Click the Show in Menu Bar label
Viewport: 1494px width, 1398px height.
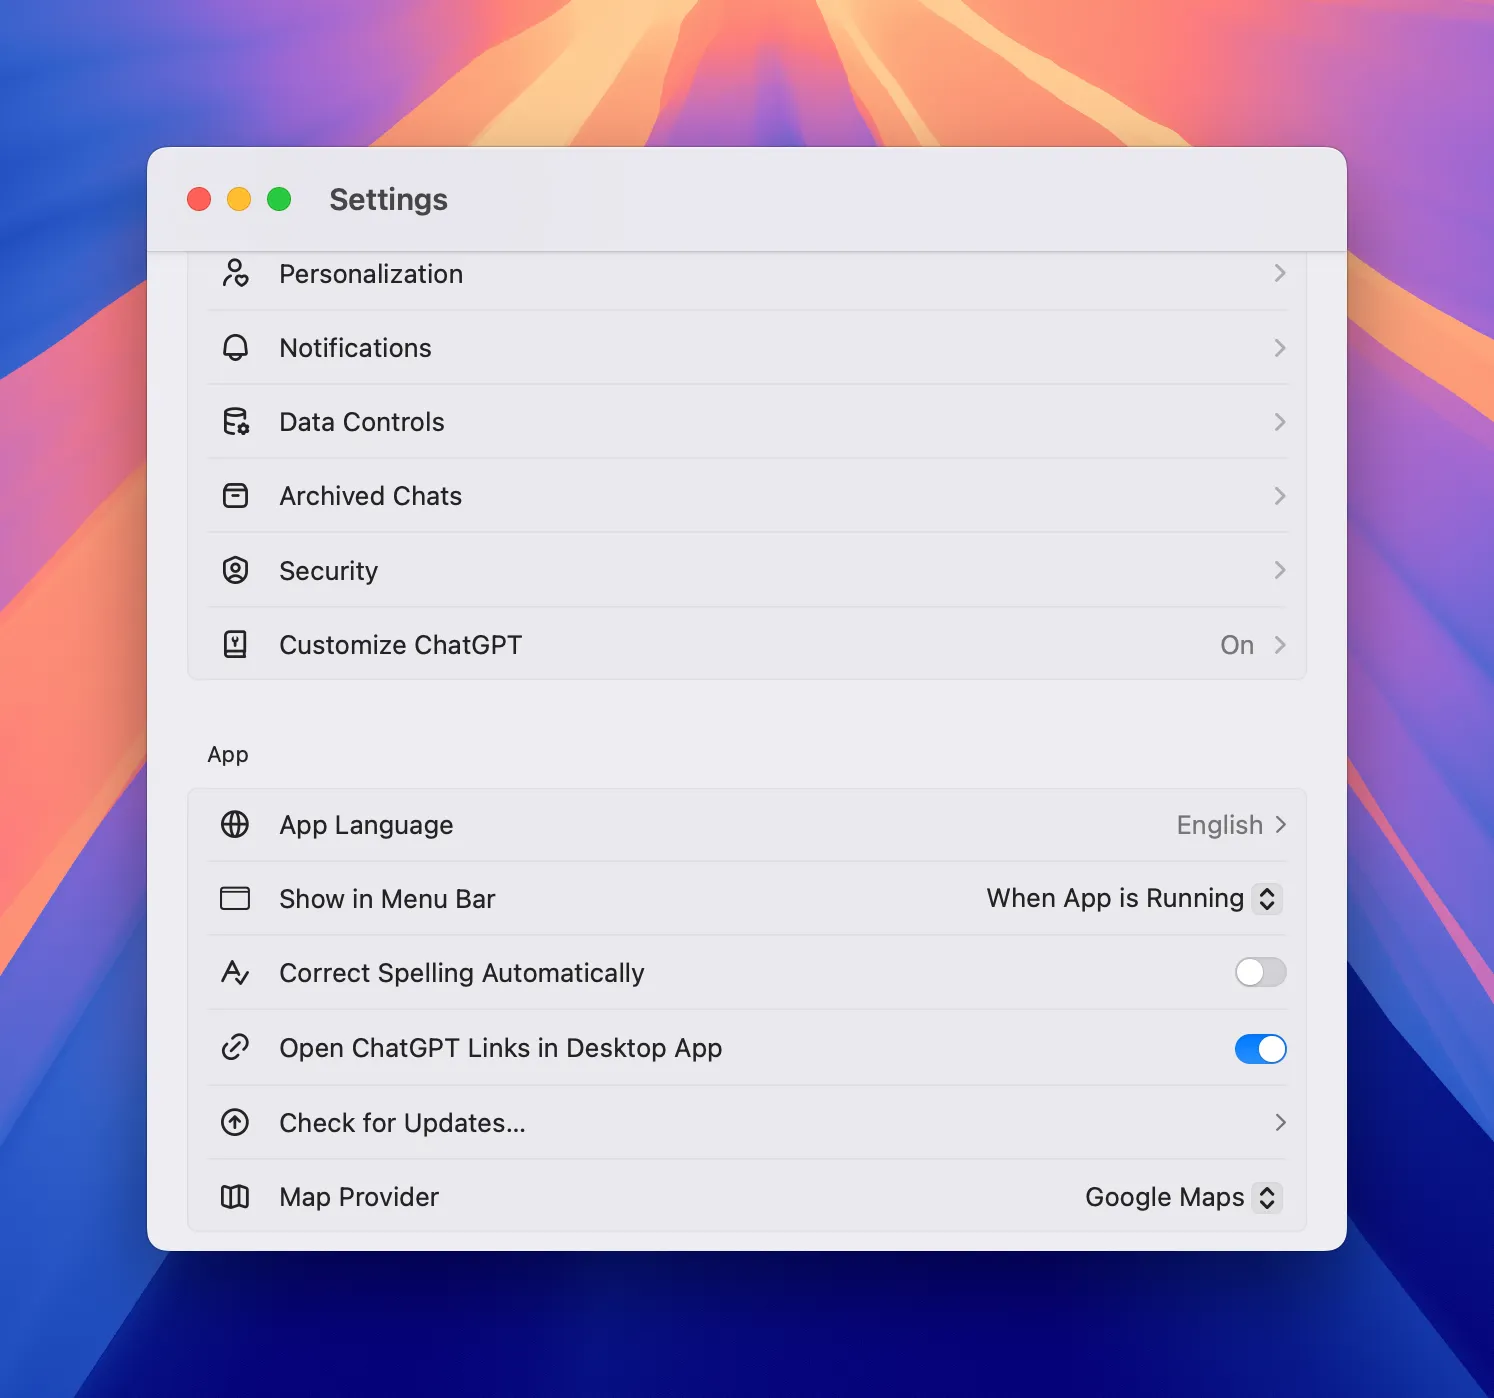tap(387, 899)
